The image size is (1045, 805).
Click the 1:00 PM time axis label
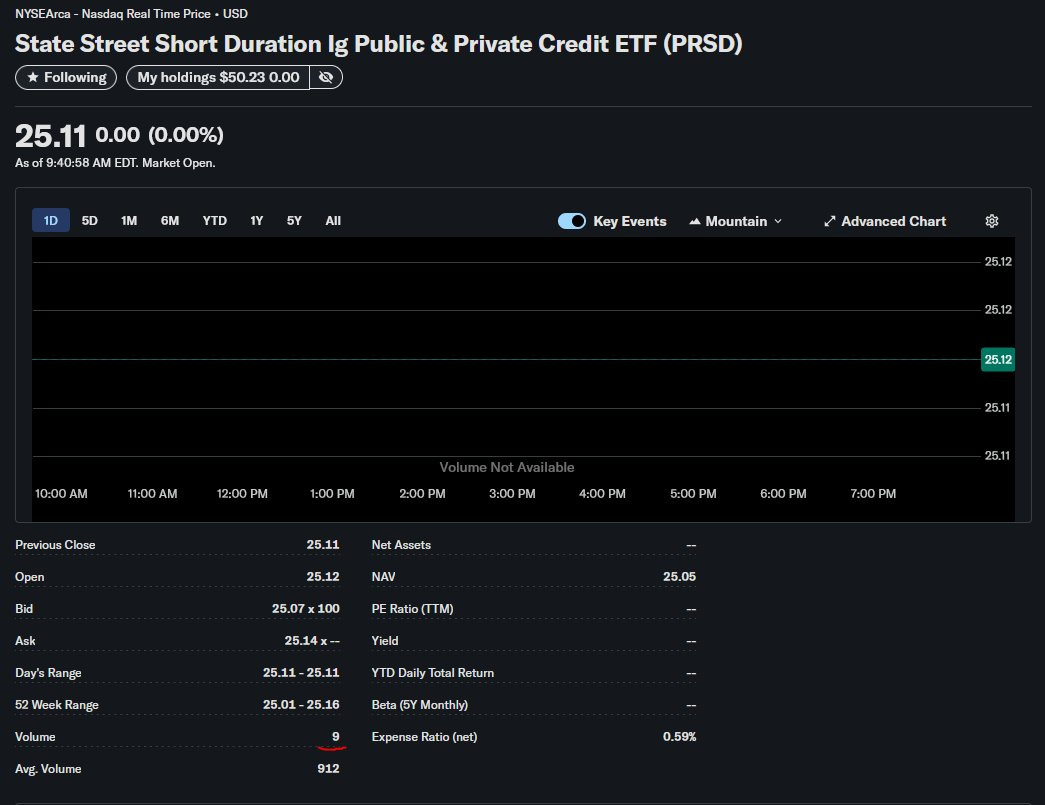point(332,494)
